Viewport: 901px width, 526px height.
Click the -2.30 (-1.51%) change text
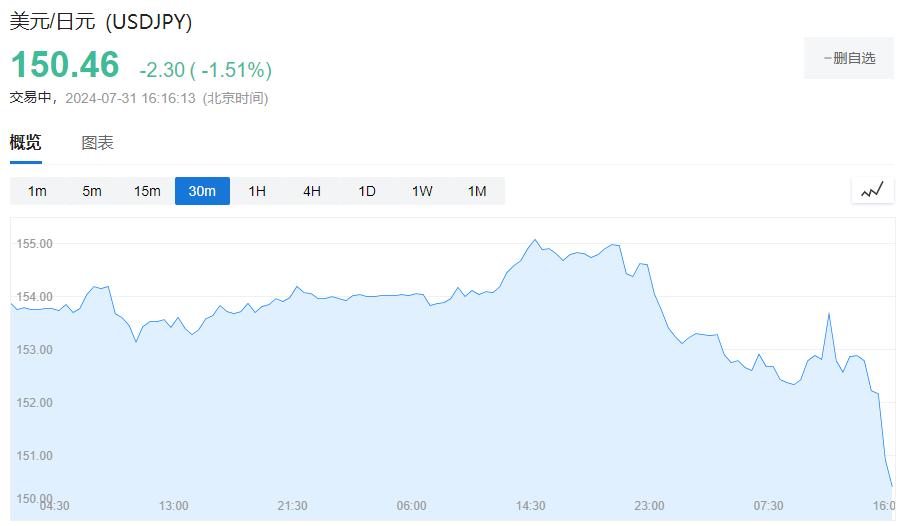click(206, 70)
